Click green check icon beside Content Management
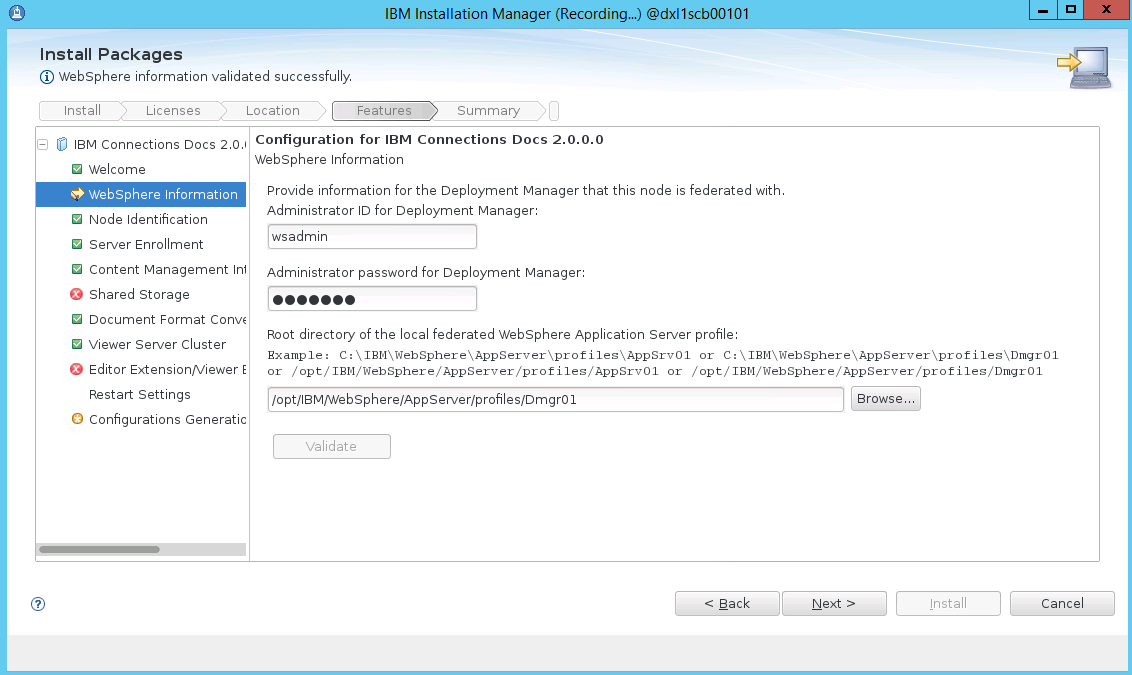This screenshot has width=1132, height=675. click(x=77, y=269)
